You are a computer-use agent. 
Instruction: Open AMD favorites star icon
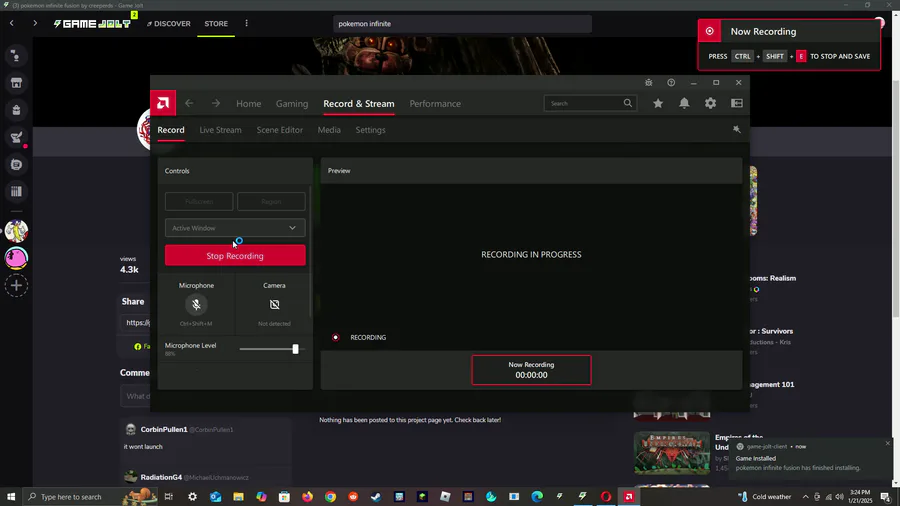pos(658,103)
